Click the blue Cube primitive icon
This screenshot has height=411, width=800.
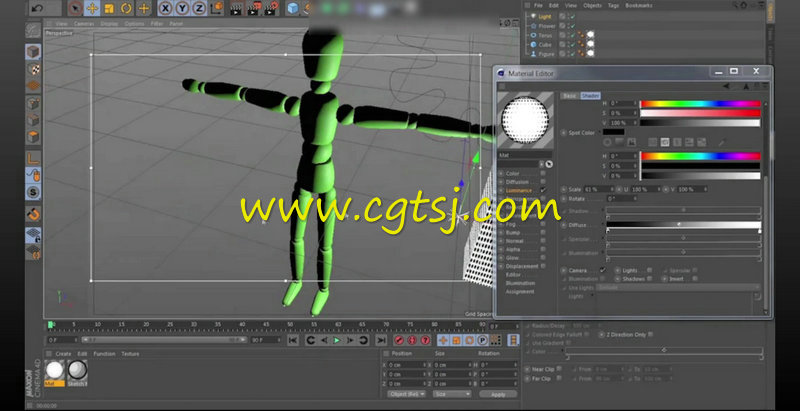click(293, 8)
